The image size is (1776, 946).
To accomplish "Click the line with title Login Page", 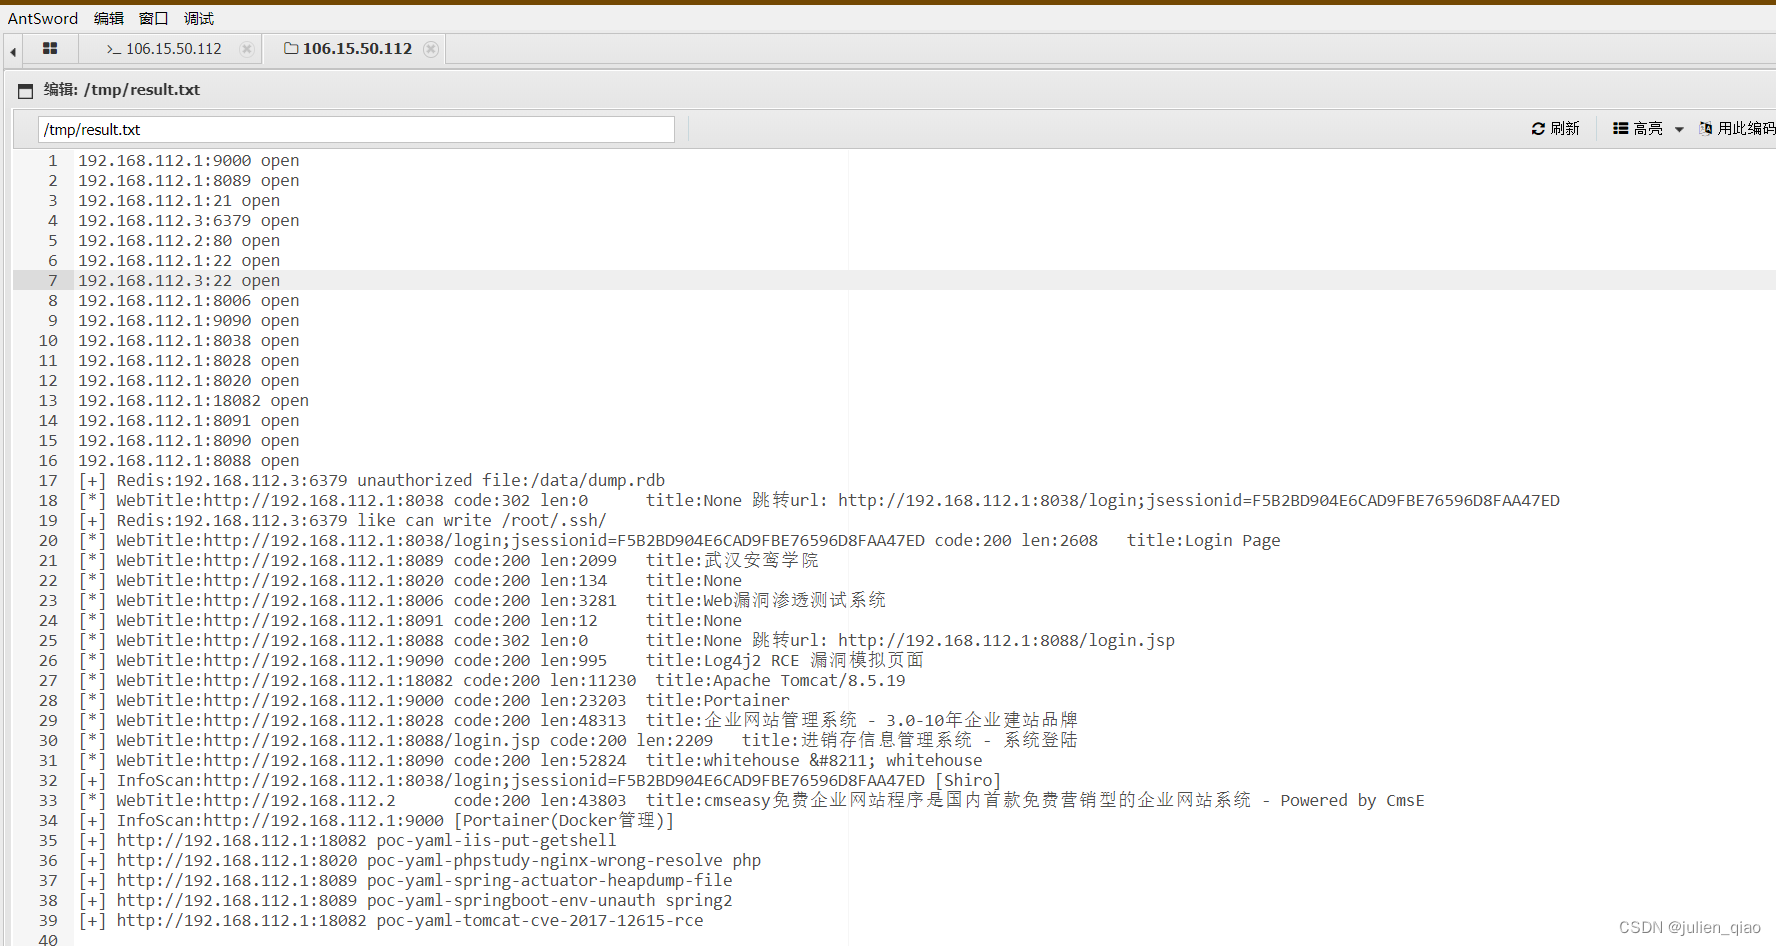I will pos(680,540).
